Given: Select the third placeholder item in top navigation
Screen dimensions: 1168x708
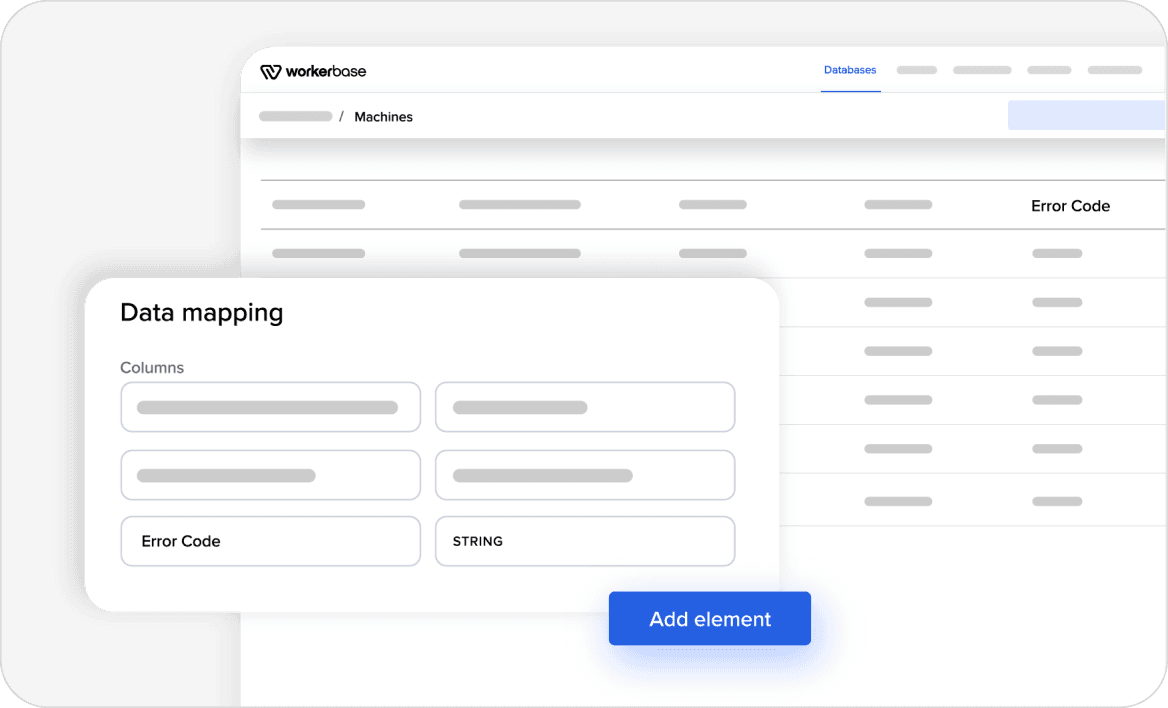Looking at the screenshot, I should point(1049,70).
